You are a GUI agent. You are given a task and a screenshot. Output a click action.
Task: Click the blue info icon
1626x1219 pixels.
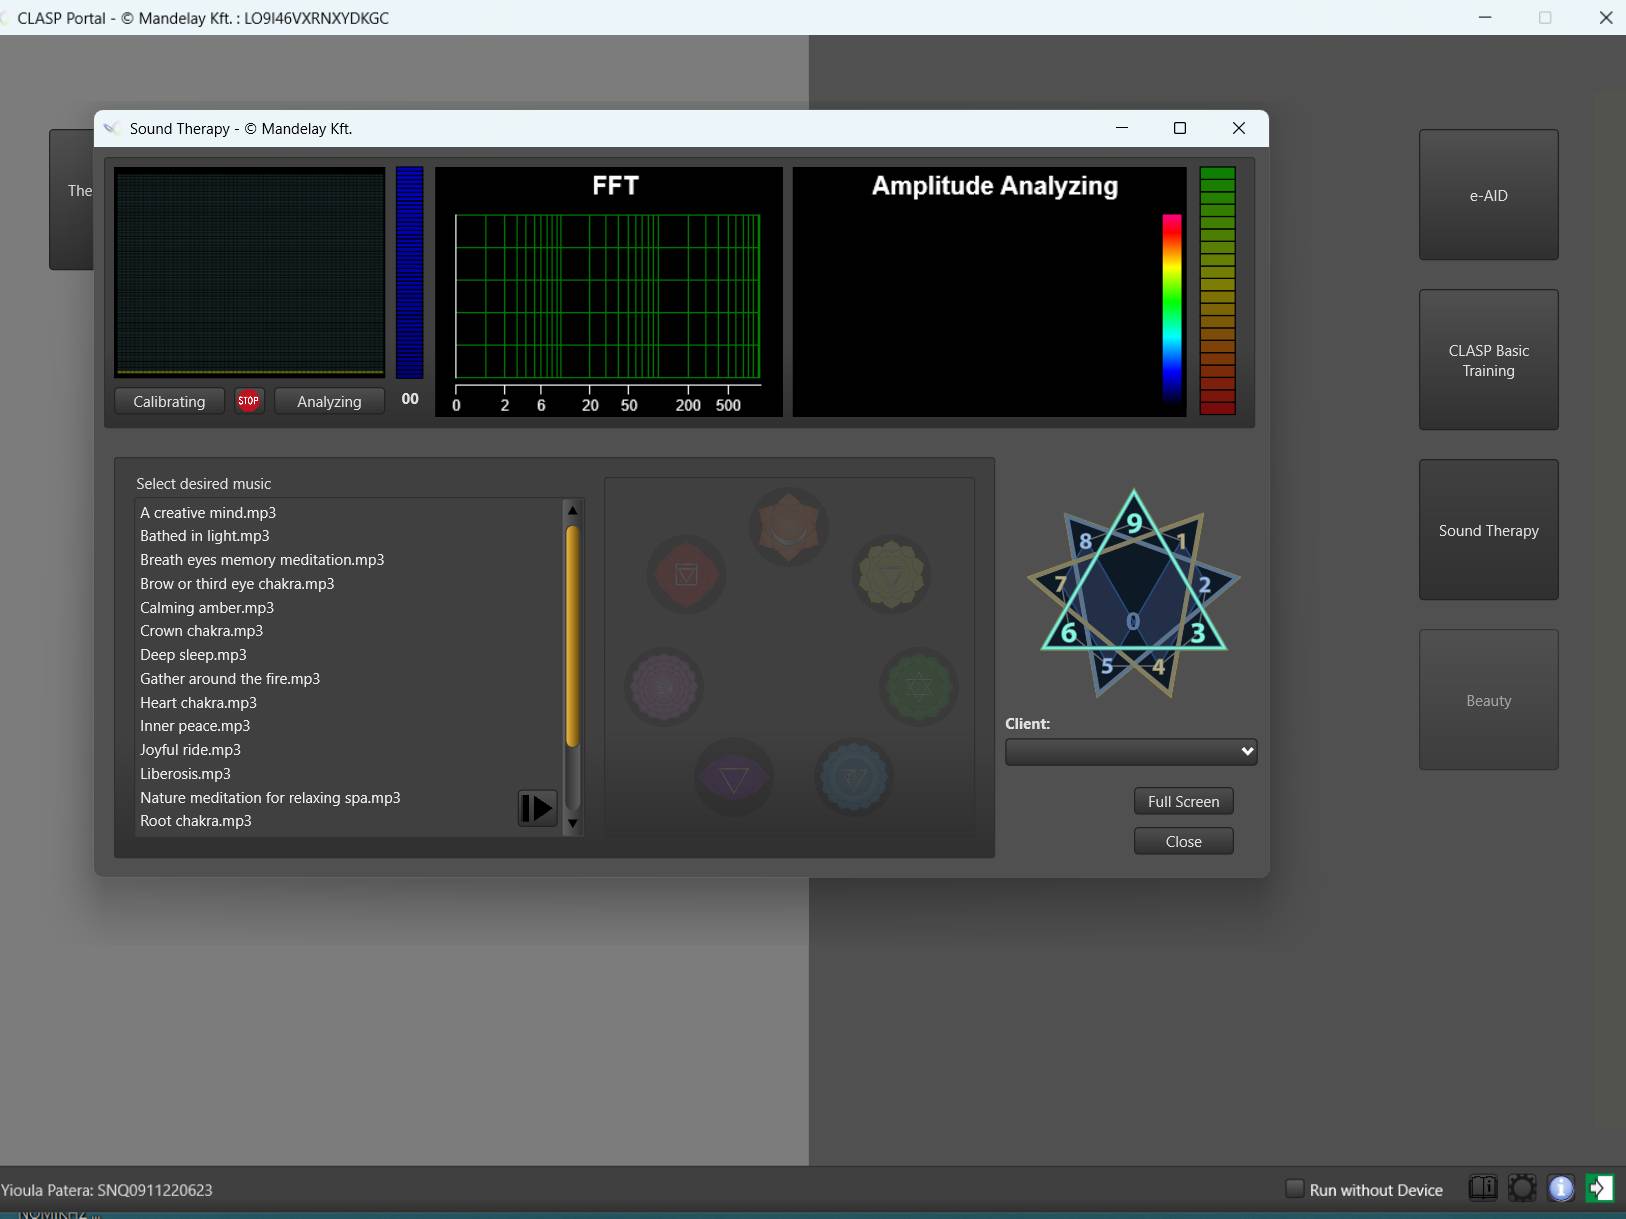click(x=1561, y=1188)
